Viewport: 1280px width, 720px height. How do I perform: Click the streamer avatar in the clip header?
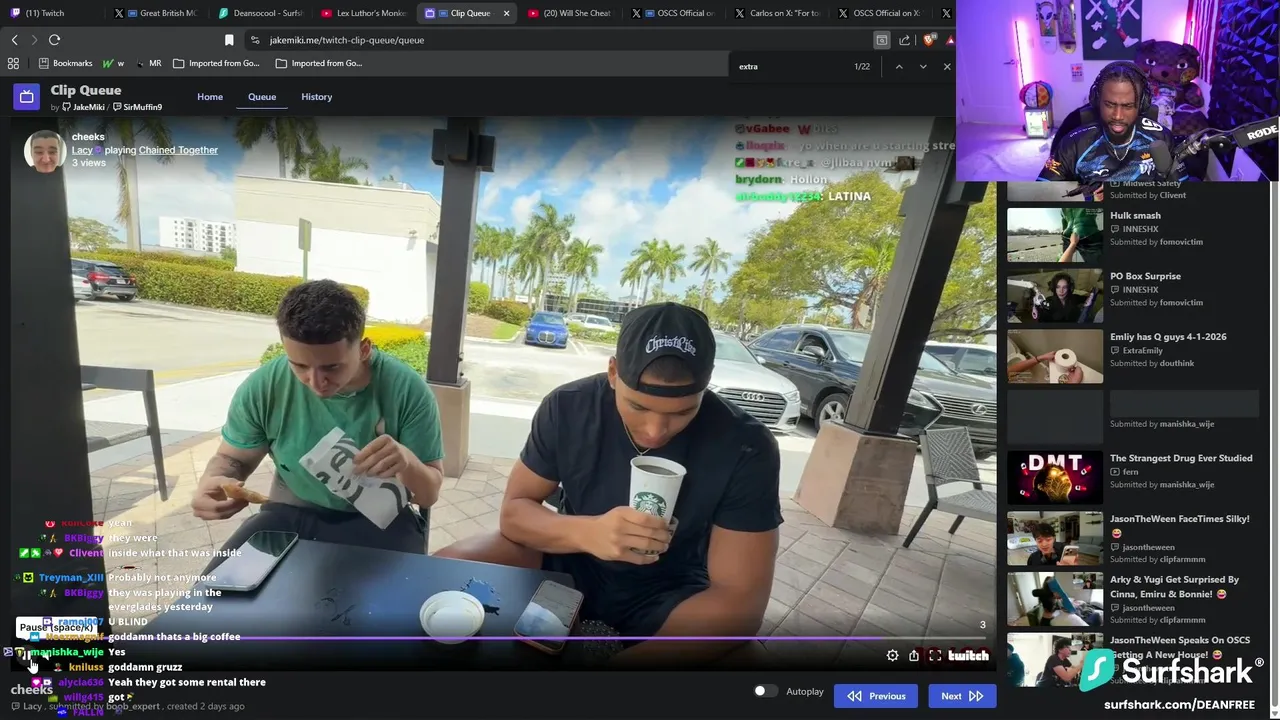(45, 150)
